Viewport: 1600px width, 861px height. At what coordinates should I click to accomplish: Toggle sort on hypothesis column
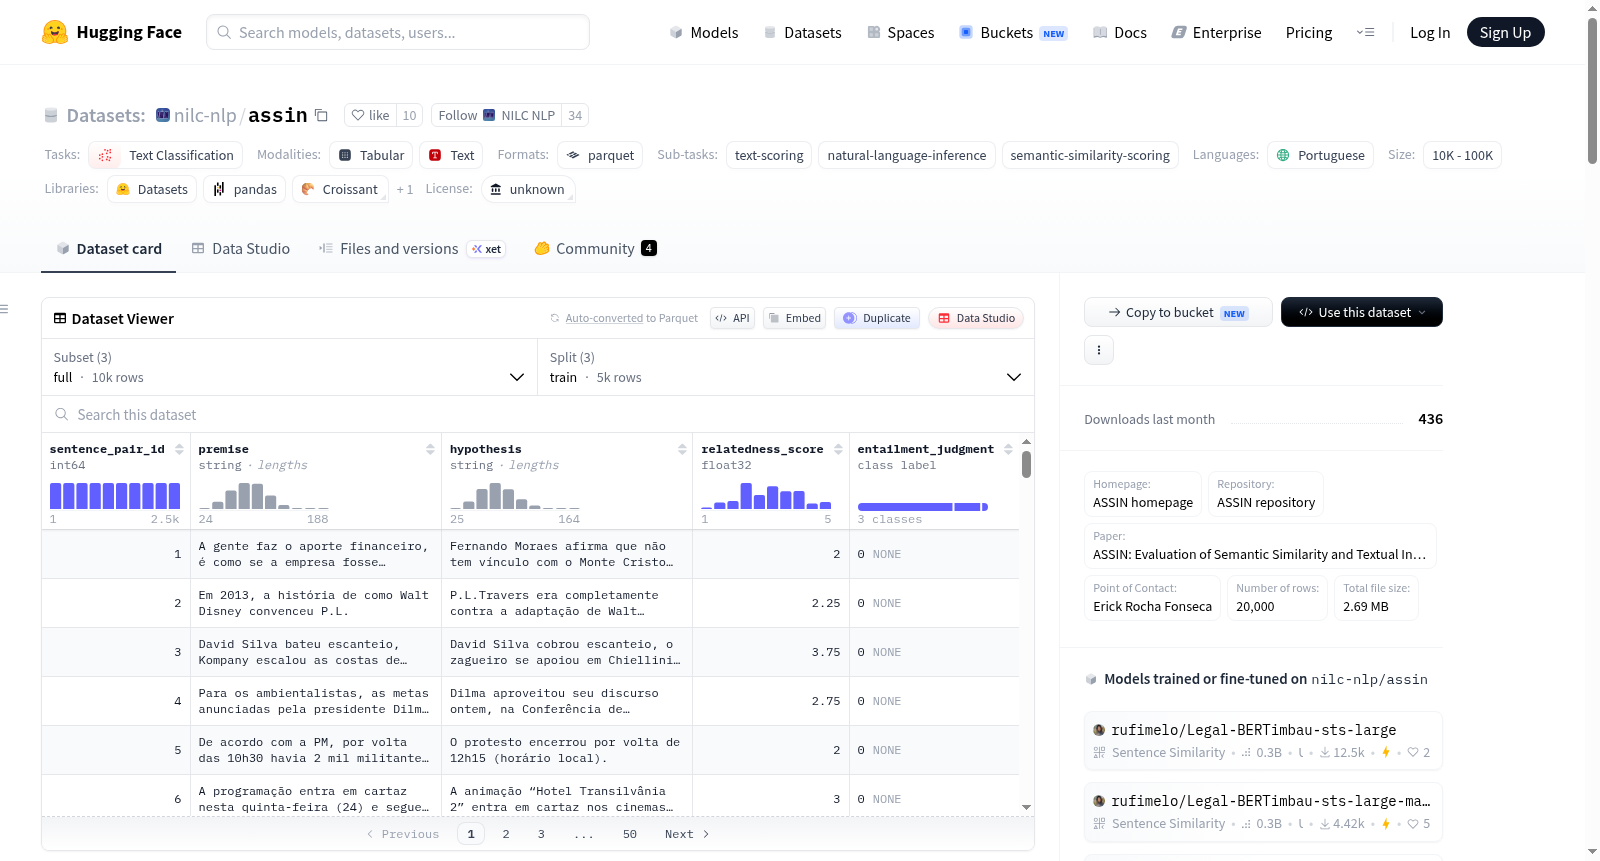click(x=682, y=449)
